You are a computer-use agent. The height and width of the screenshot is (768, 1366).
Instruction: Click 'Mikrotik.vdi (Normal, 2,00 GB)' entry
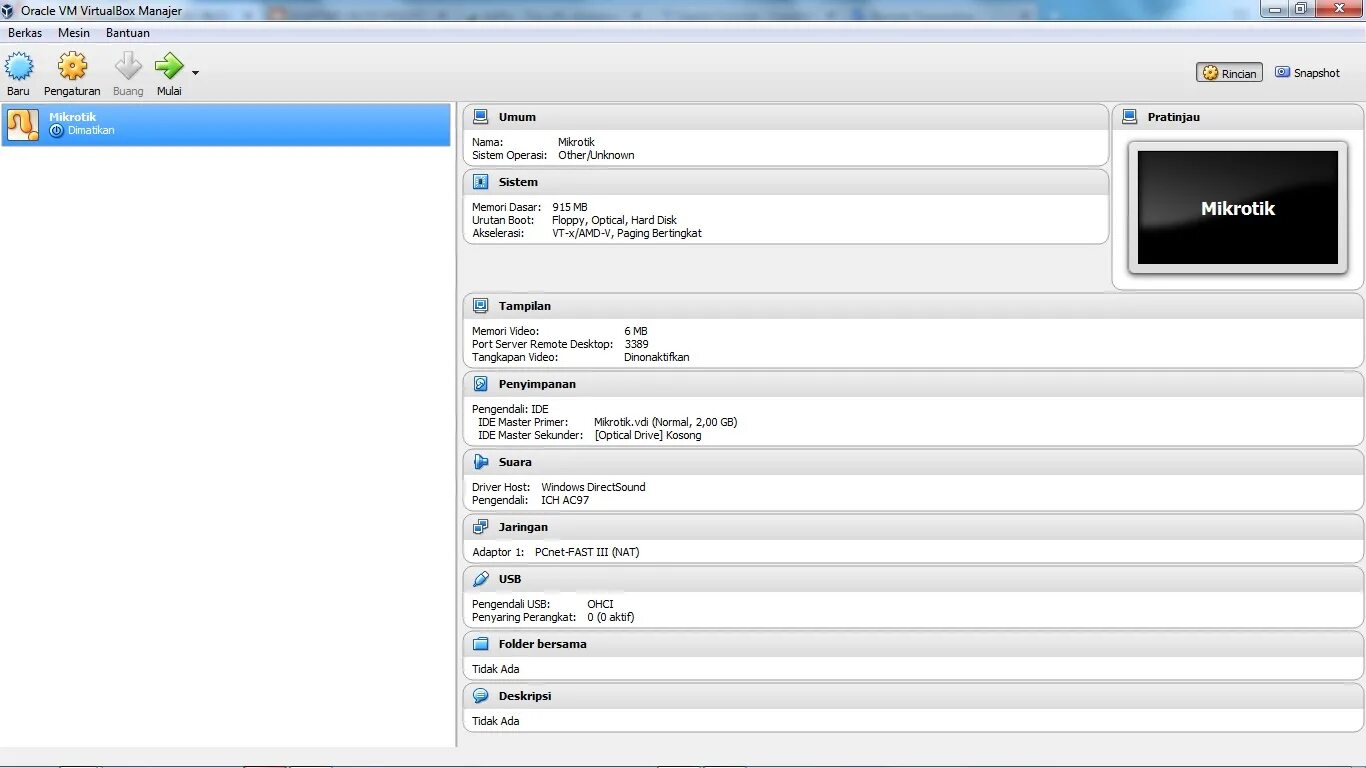tap(665, 422)
